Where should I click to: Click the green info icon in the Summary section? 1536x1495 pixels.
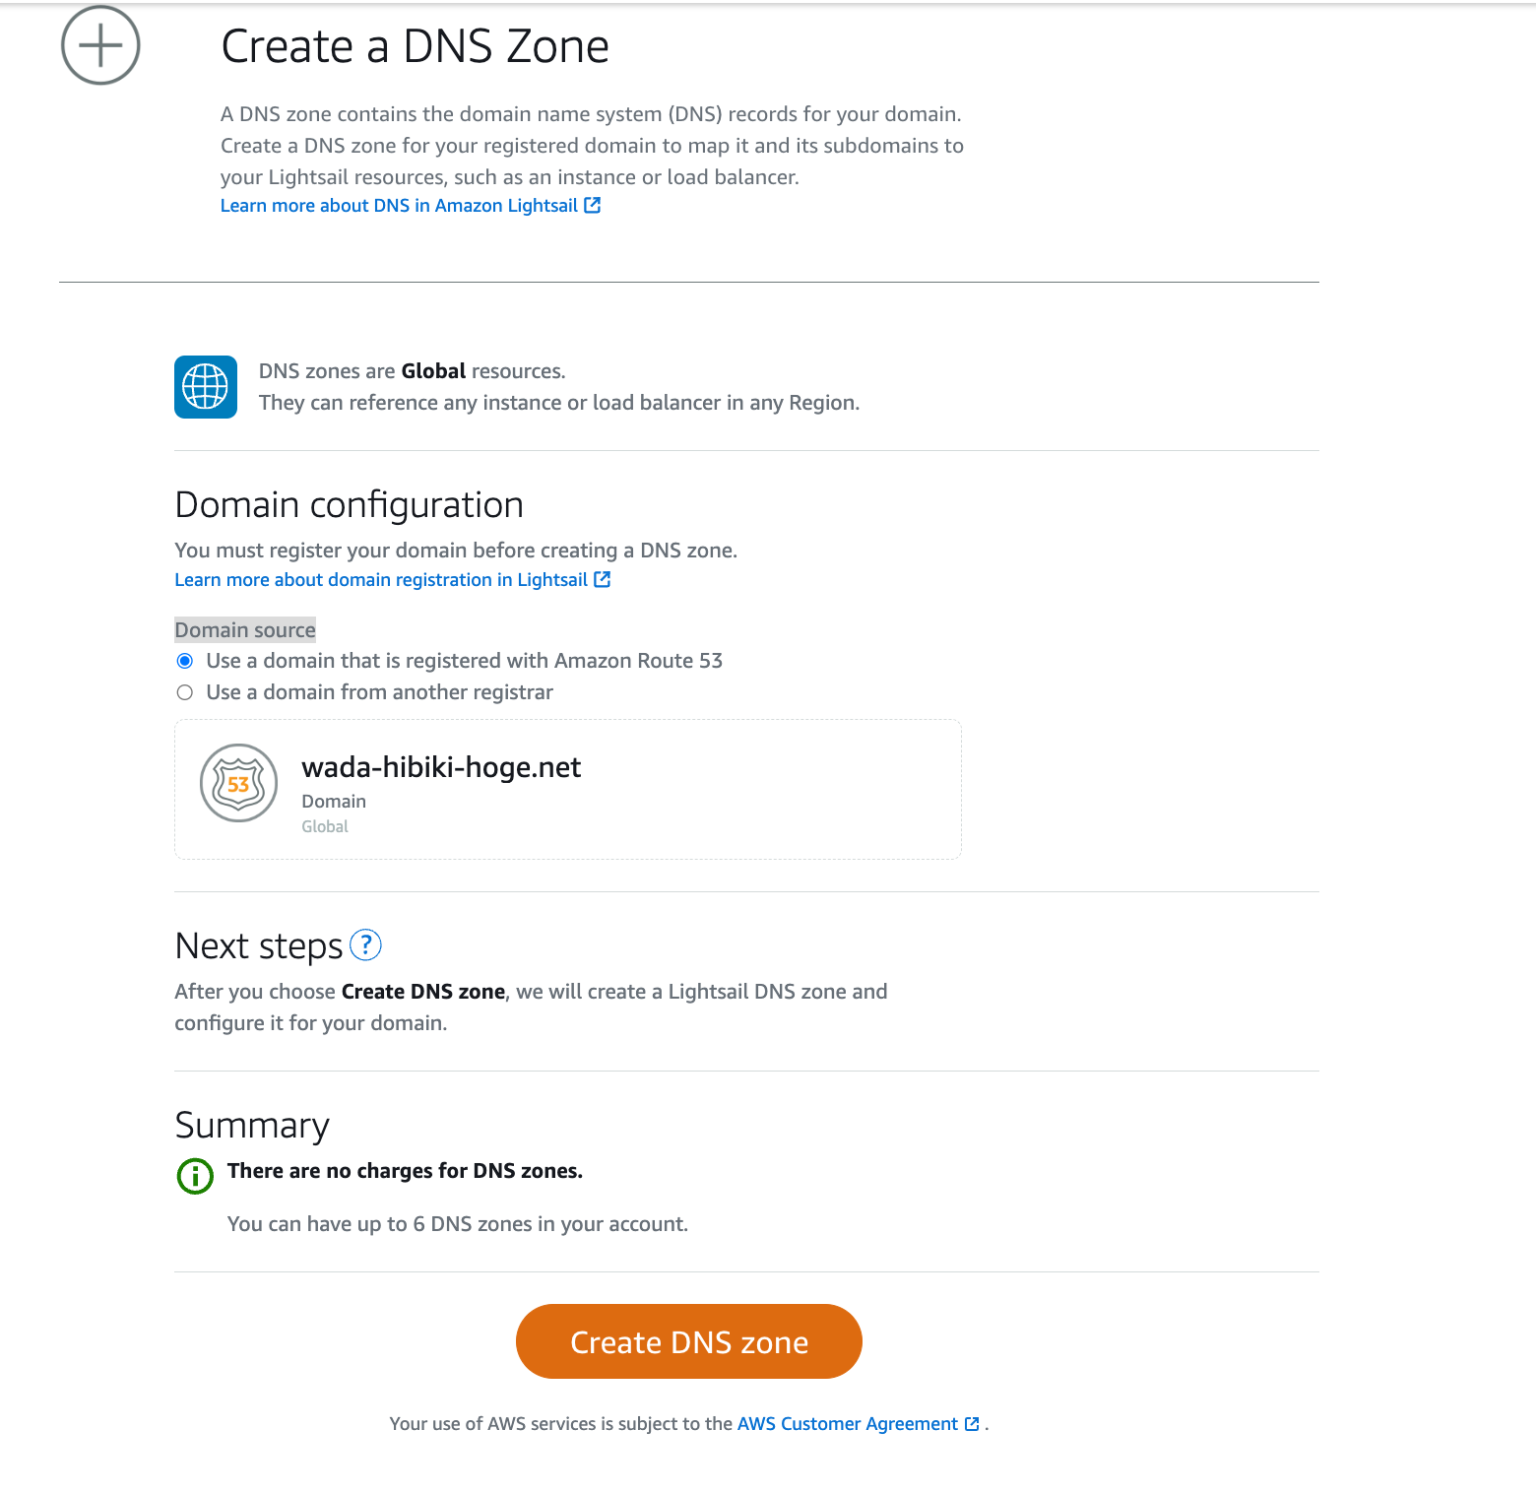[193, 1175]
